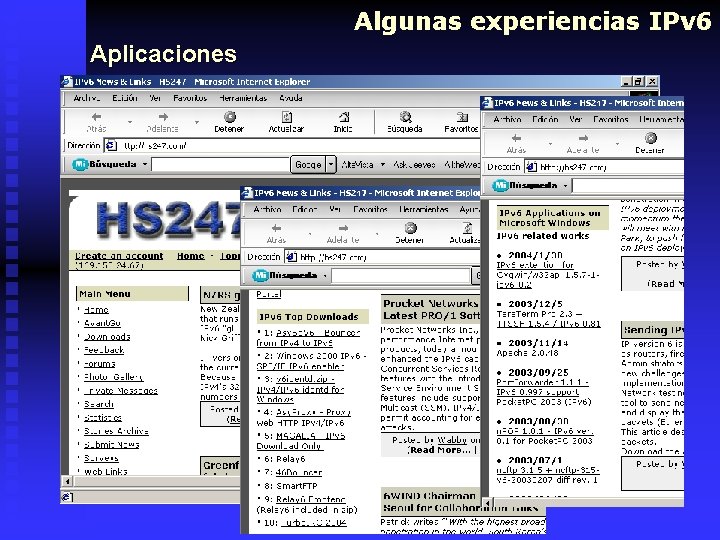Viewport: 720px width, 540px height.
Task: Click Read More link in middle window
Action: click(x=440, y=450)
